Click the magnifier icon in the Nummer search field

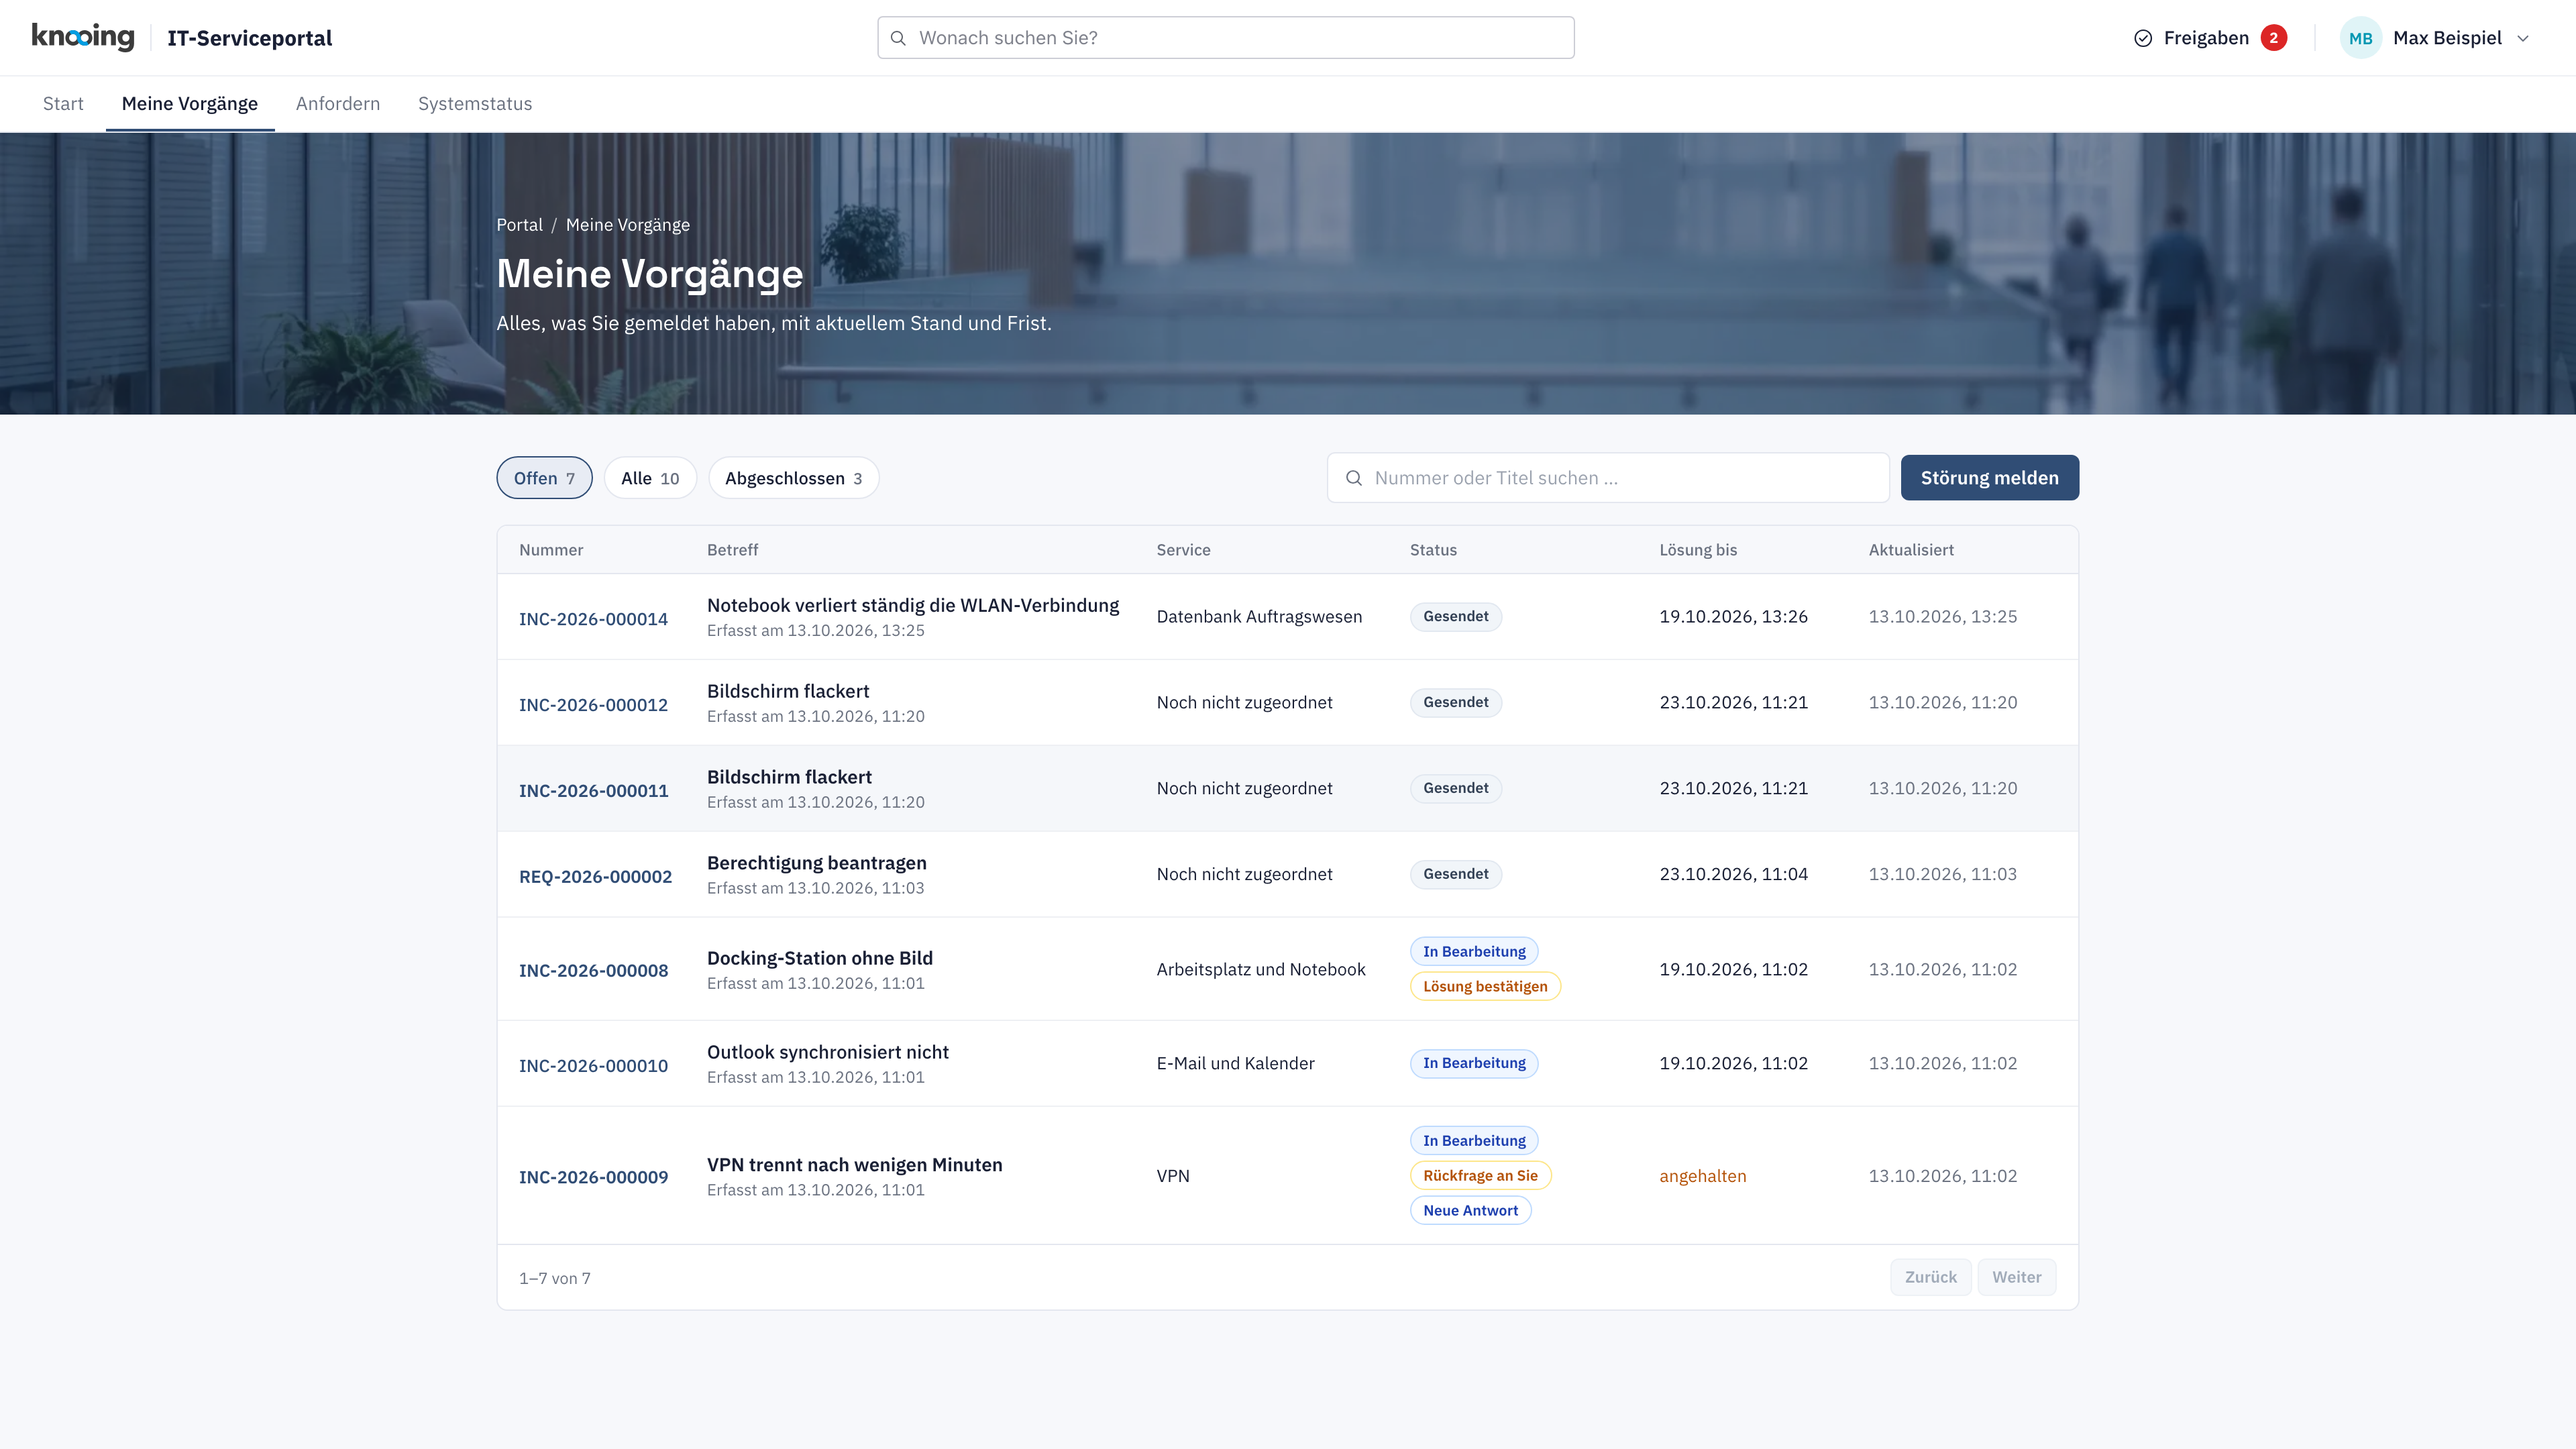coord(1353,478)
